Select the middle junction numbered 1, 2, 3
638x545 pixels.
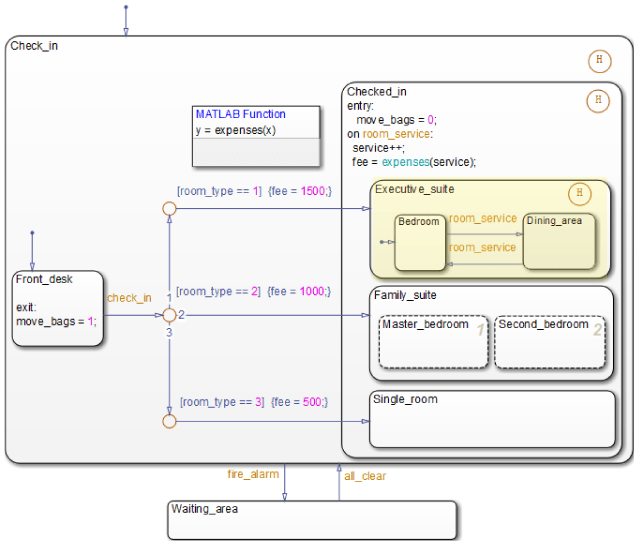169,315
